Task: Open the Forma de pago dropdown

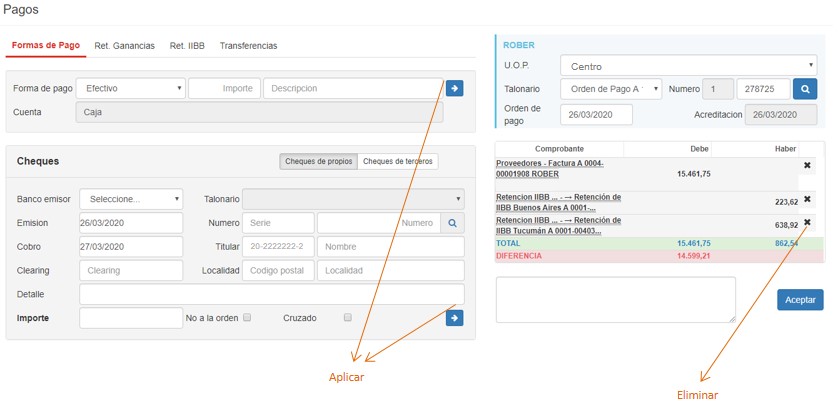Action: 130,88
